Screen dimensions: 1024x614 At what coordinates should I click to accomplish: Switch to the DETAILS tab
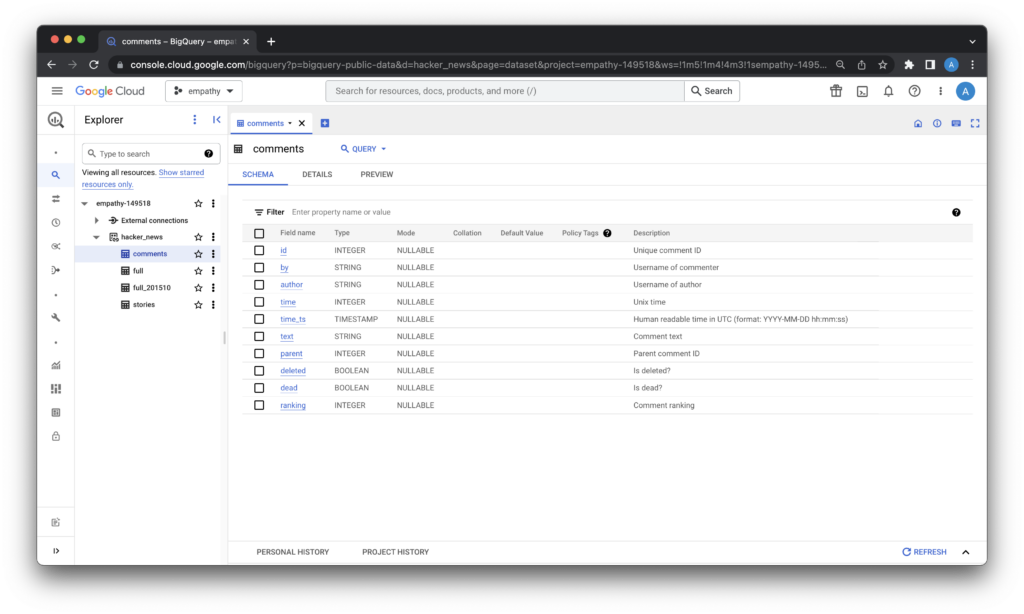point(317,174)
